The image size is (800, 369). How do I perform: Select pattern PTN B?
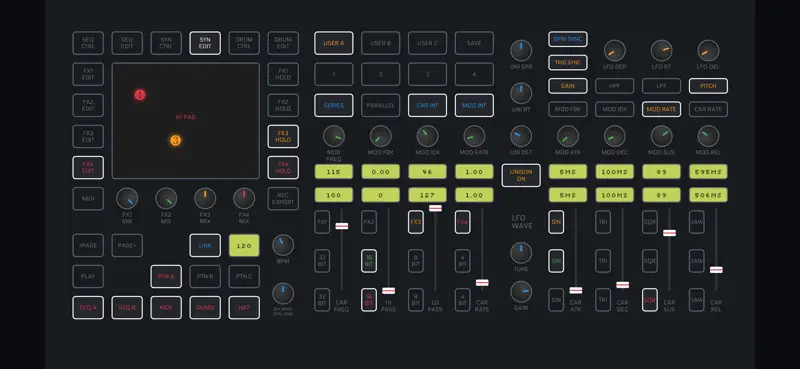click(x=205, y=277)
